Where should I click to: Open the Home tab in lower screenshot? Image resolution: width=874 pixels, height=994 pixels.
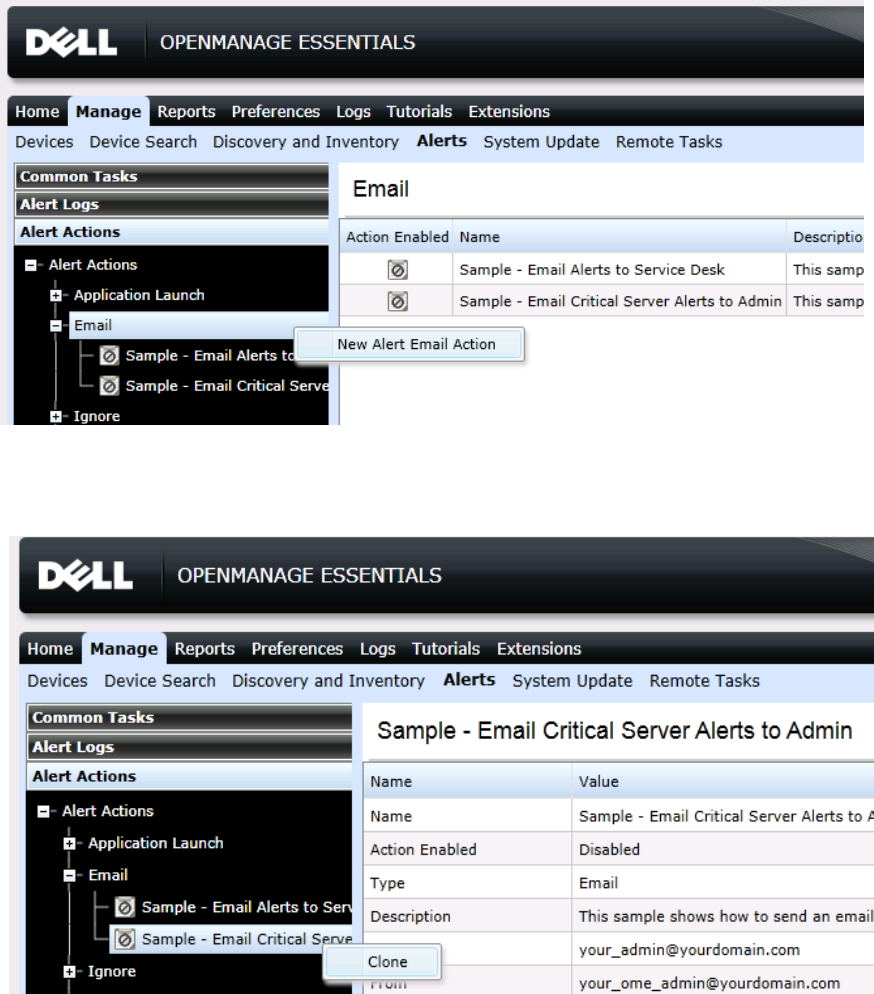point(50,649)
